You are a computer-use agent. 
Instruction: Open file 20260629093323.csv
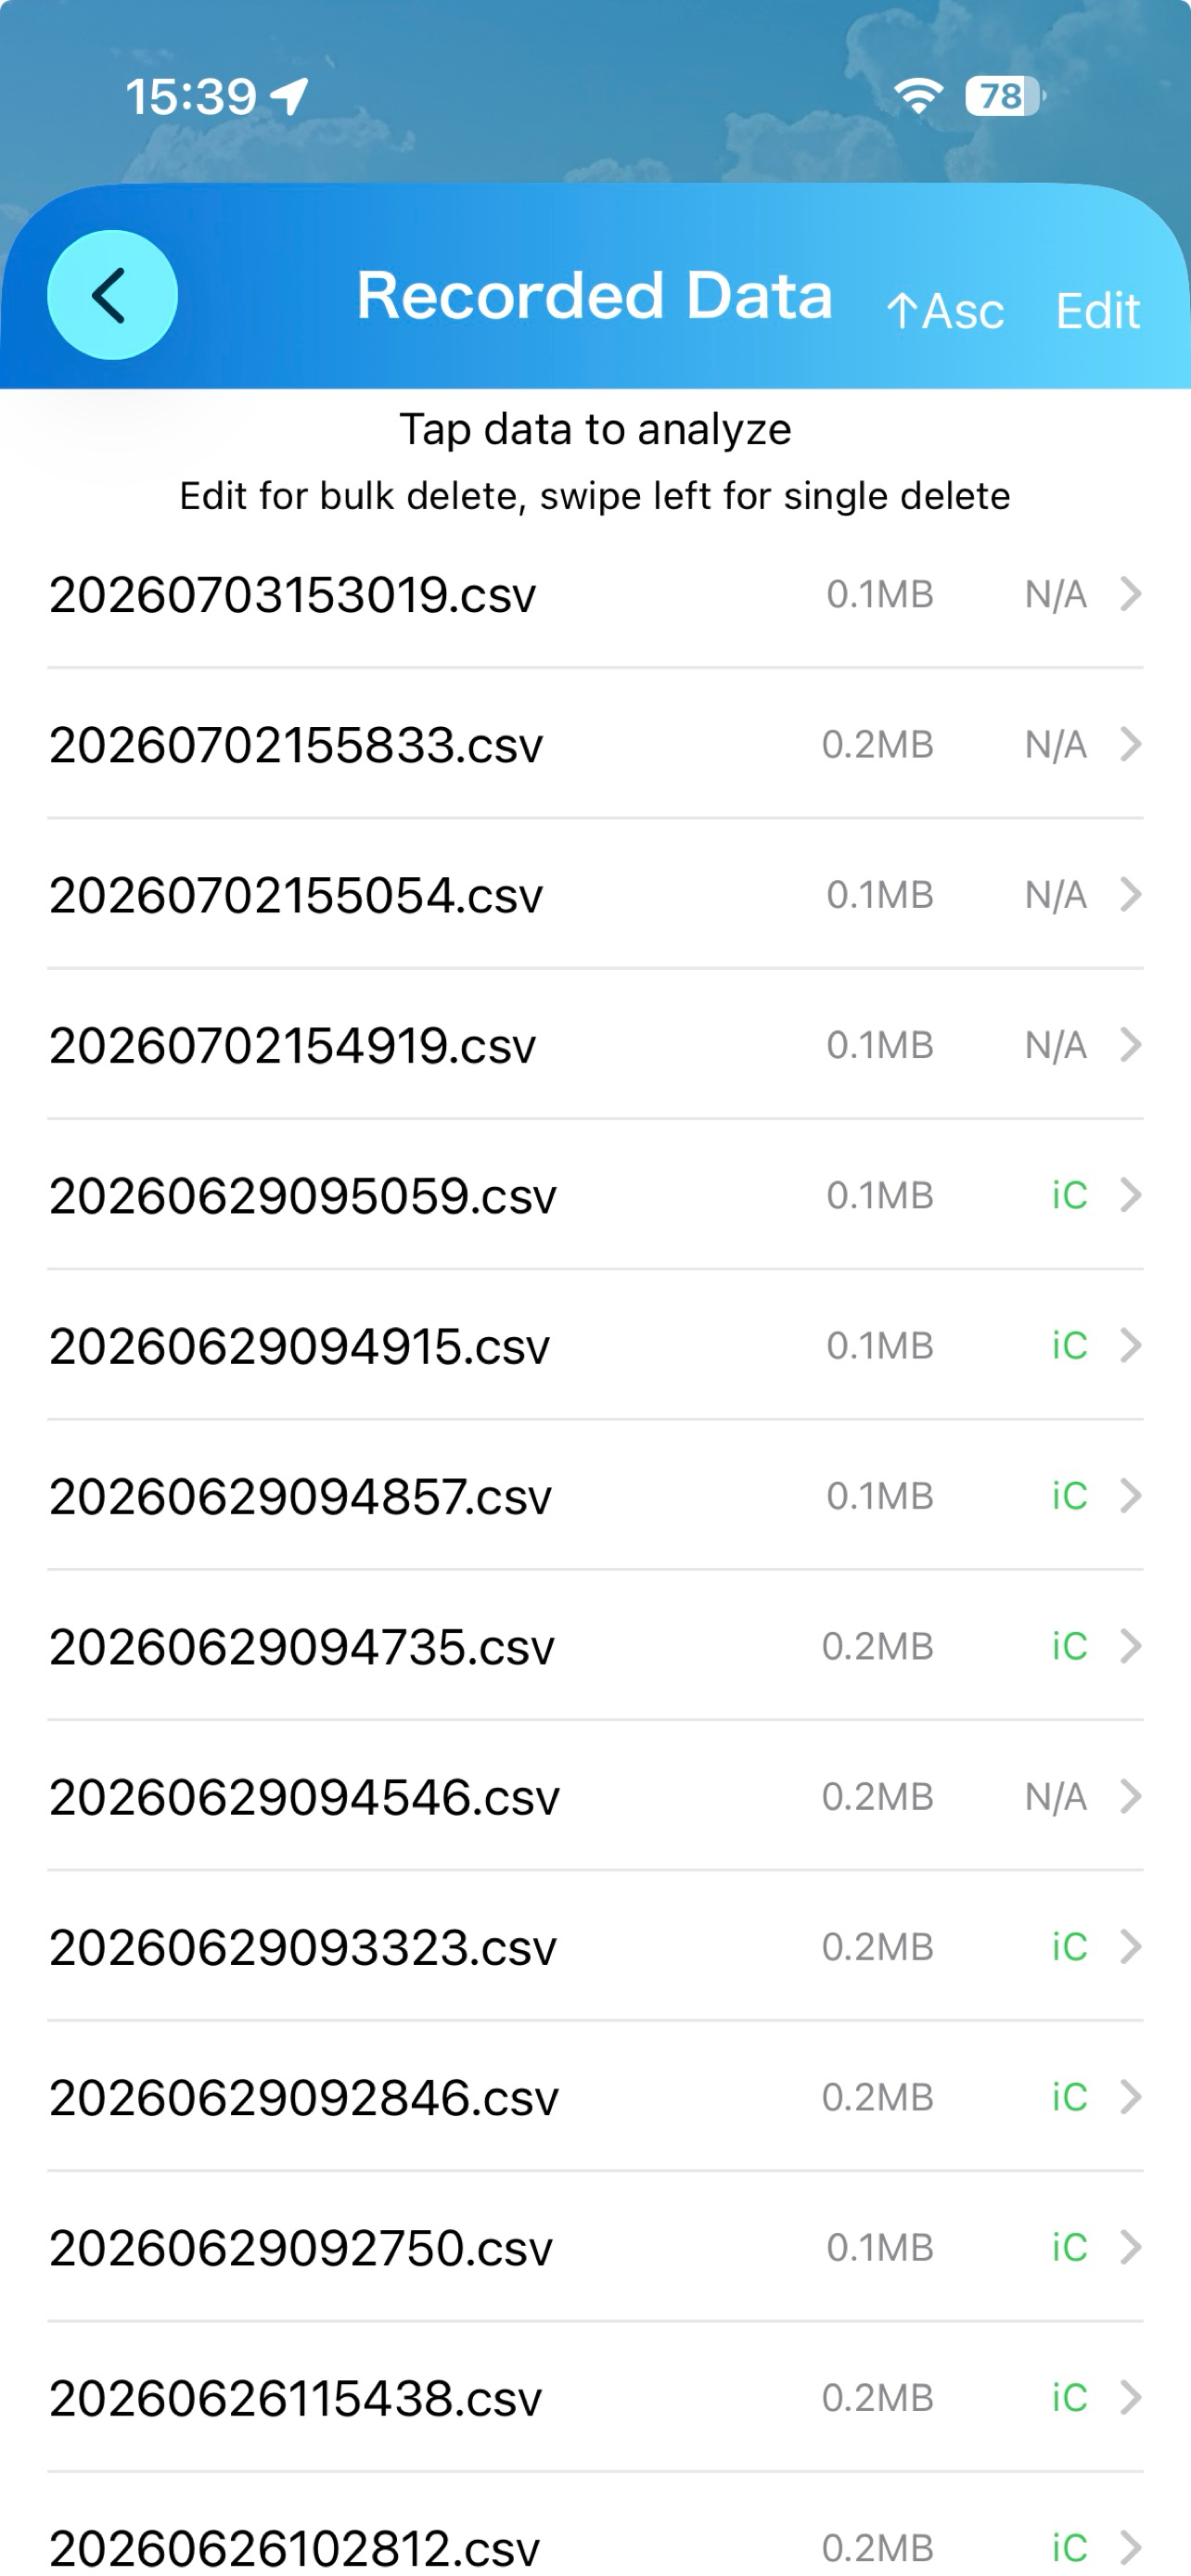tap(595, 1946)
